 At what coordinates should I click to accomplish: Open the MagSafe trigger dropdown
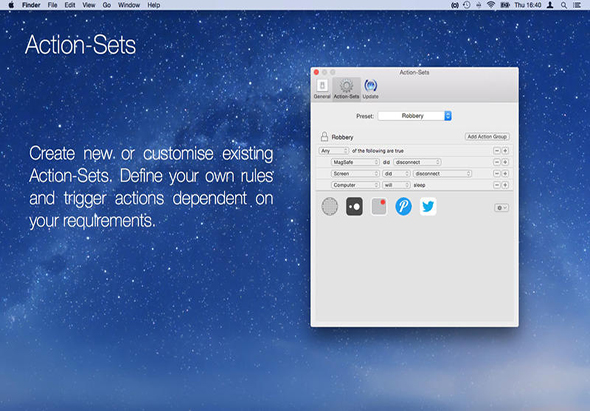[x=355, y=162]
